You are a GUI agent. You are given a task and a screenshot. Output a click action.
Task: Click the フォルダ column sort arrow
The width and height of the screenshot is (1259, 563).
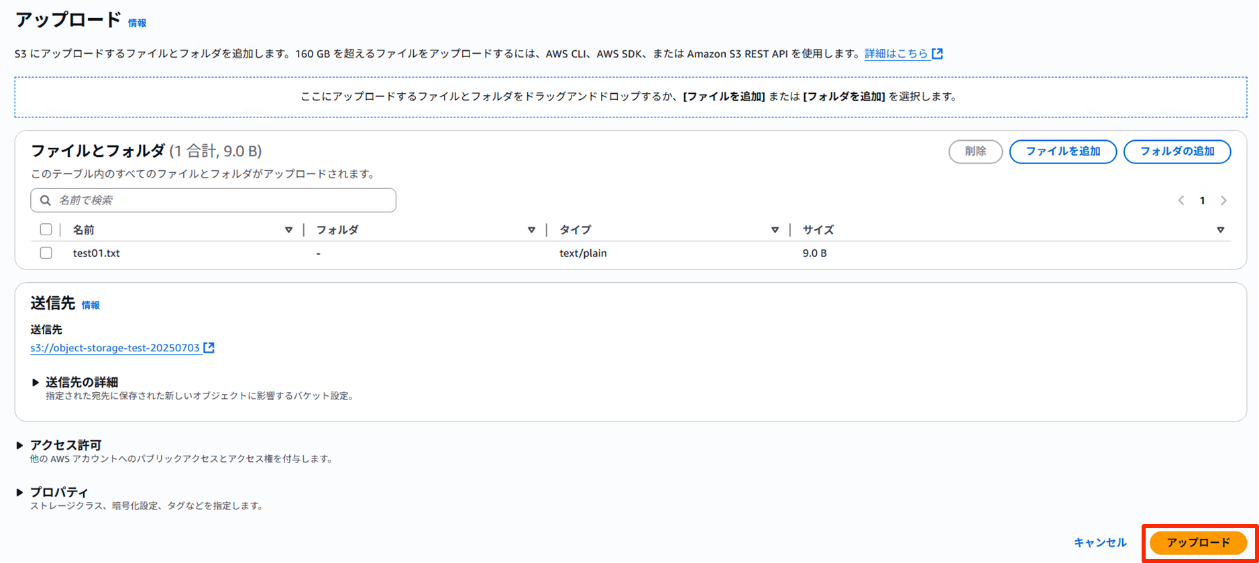pos(532,230)
